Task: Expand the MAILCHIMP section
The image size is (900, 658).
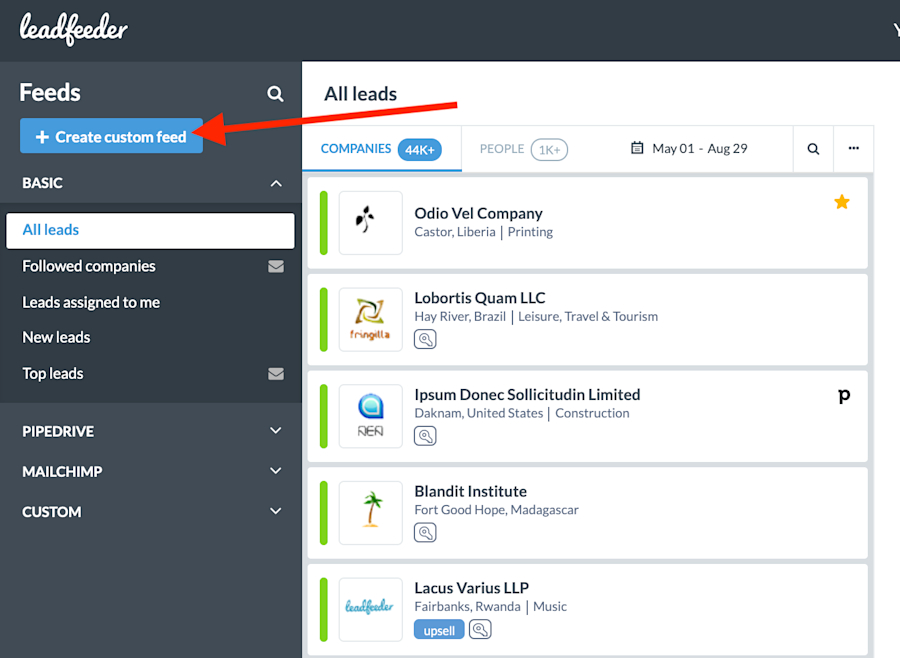Action: point(276,471)
